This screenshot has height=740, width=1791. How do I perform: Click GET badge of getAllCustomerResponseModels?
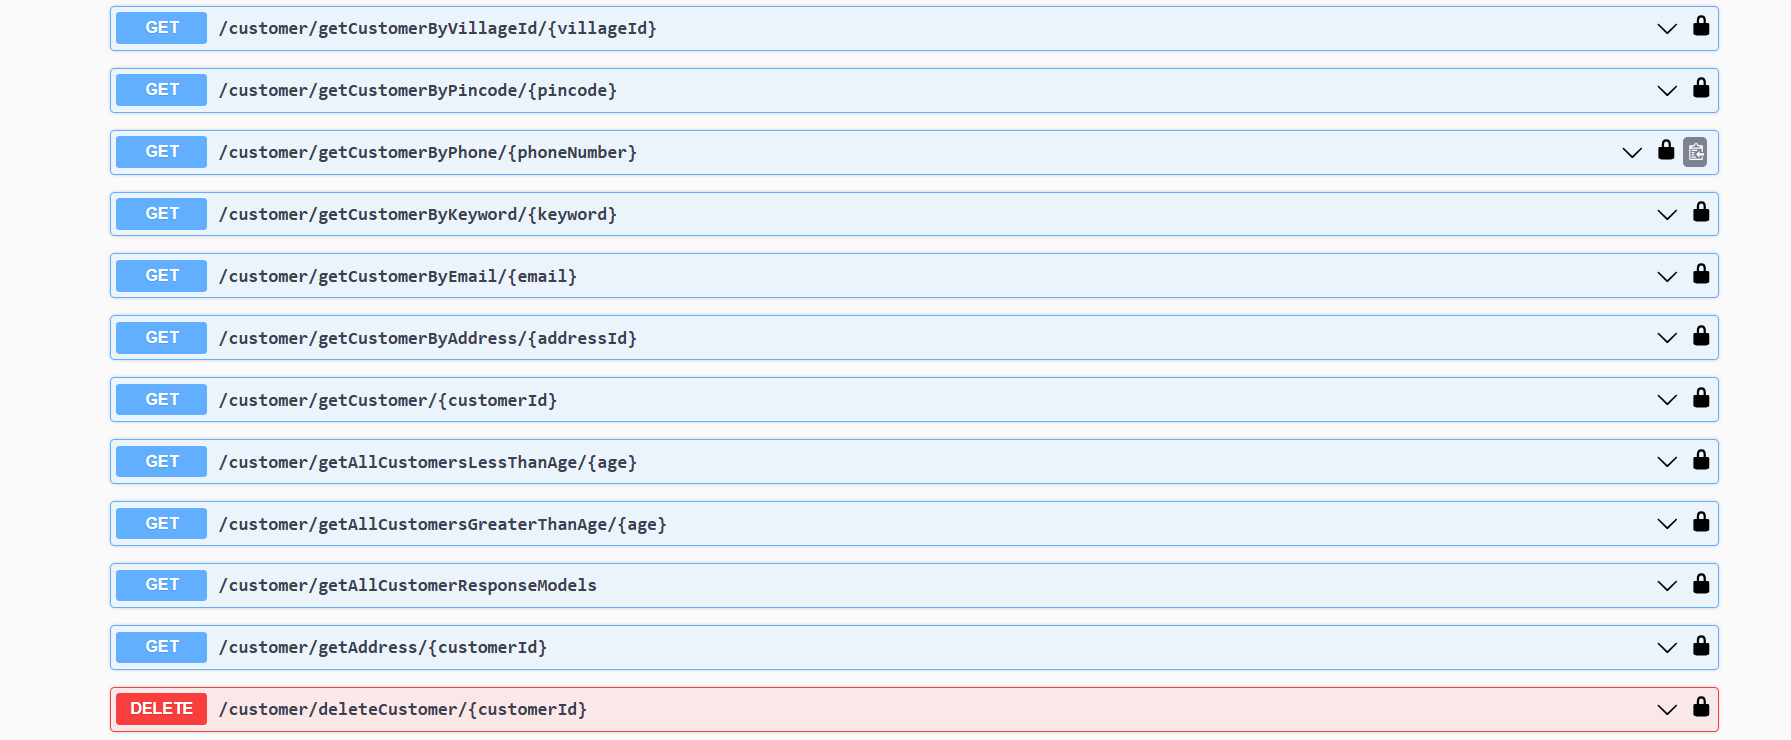coord(161,585)
